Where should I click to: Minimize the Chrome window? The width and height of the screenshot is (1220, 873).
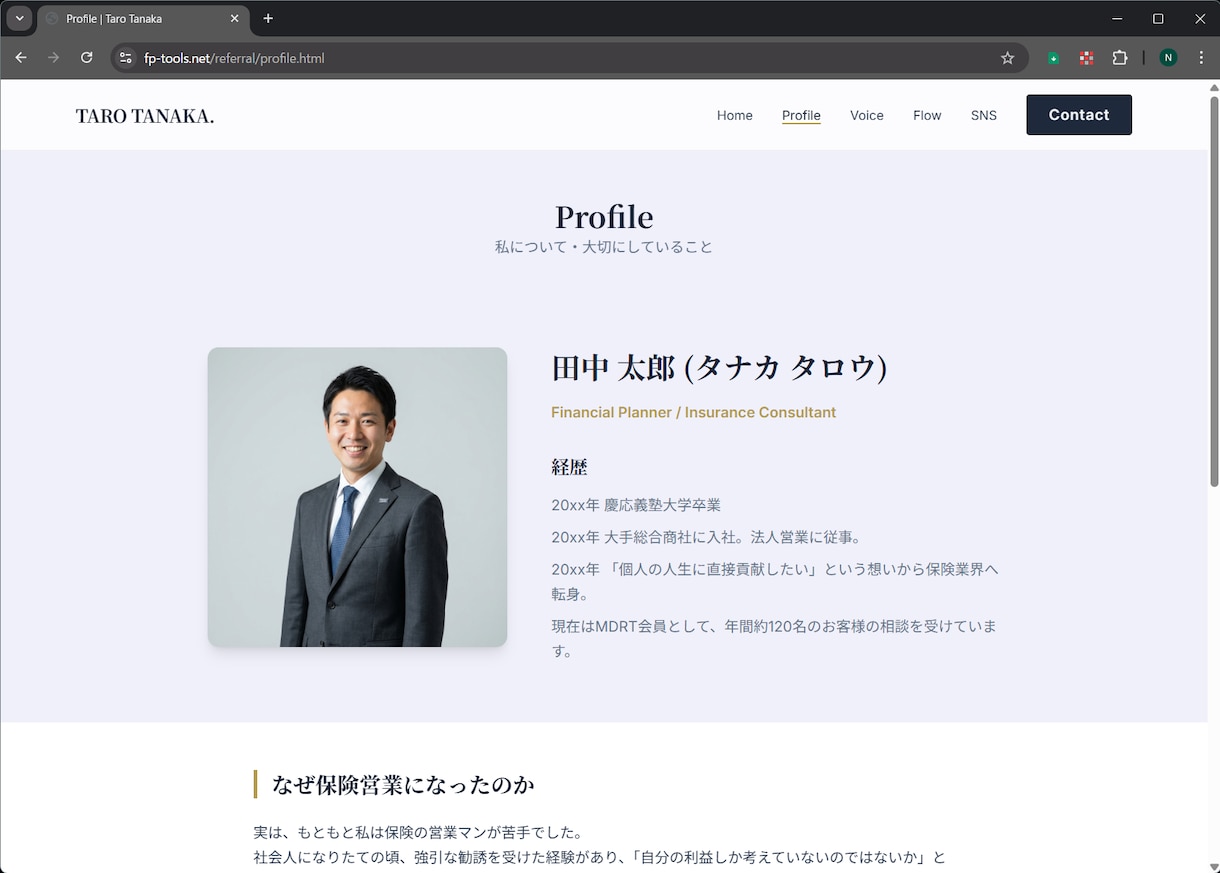tap(1117, 18)
